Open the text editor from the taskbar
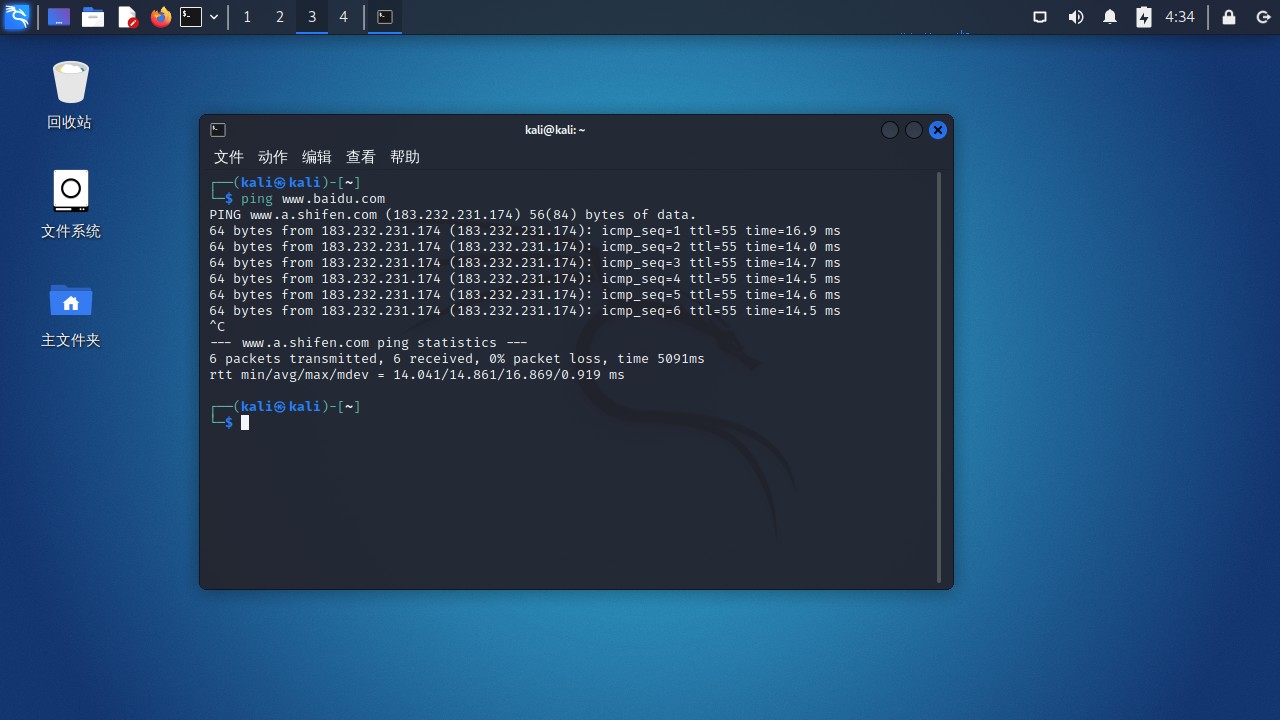The height and width of the screenshot is (720, 1280). (x=126, y=16)
